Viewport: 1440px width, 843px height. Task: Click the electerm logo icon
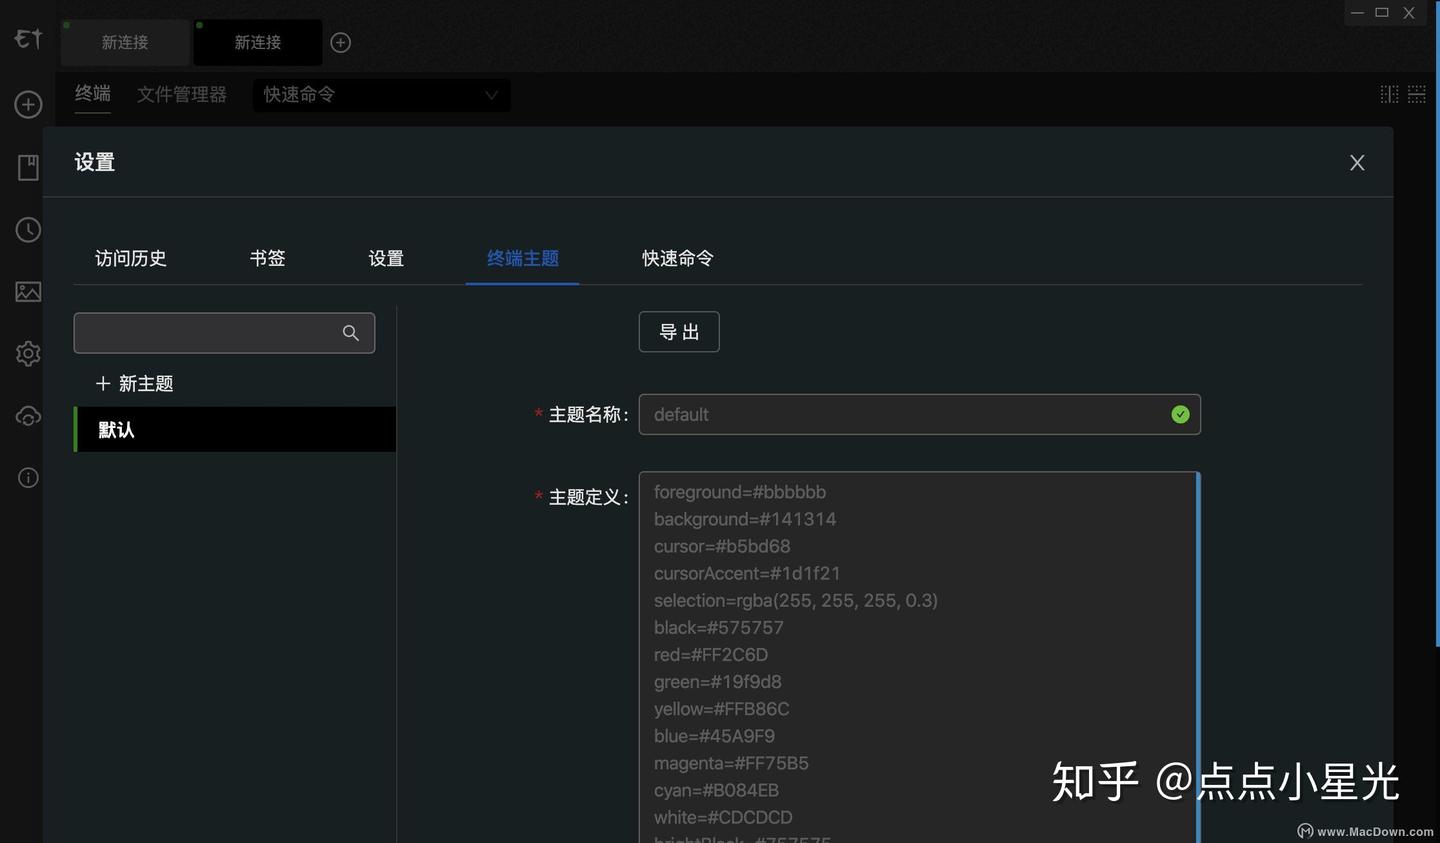click(x=28, y=39)
